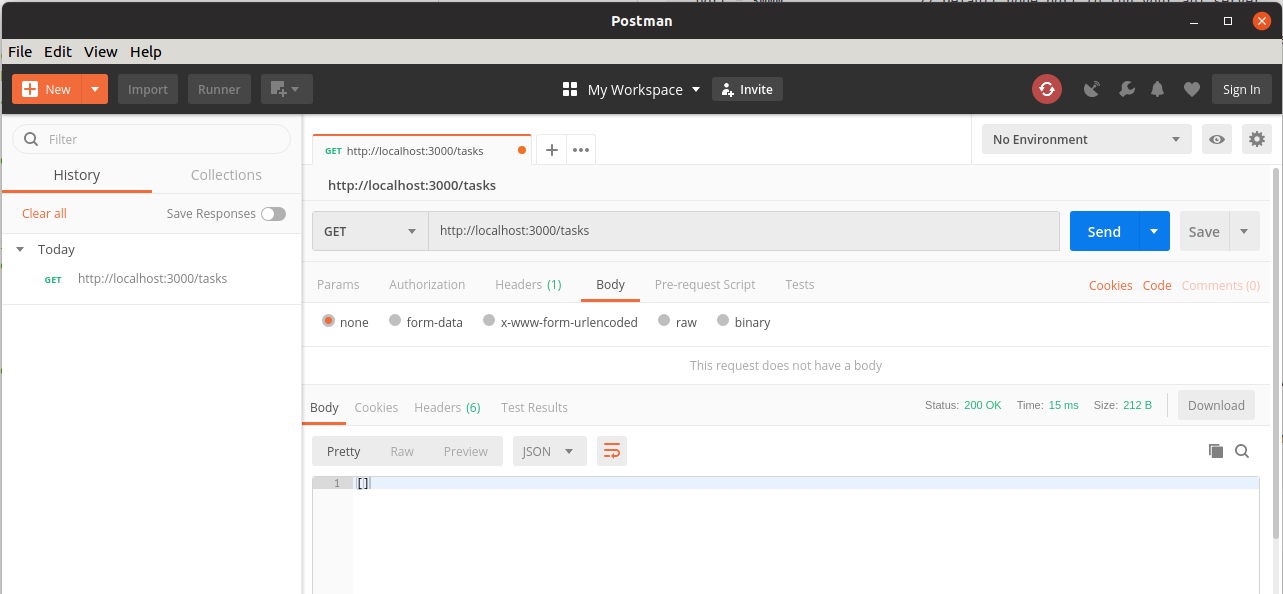This screenshot has width=1283, height=594.
Task: Switch response view to Preview
Action: [466, 451]
